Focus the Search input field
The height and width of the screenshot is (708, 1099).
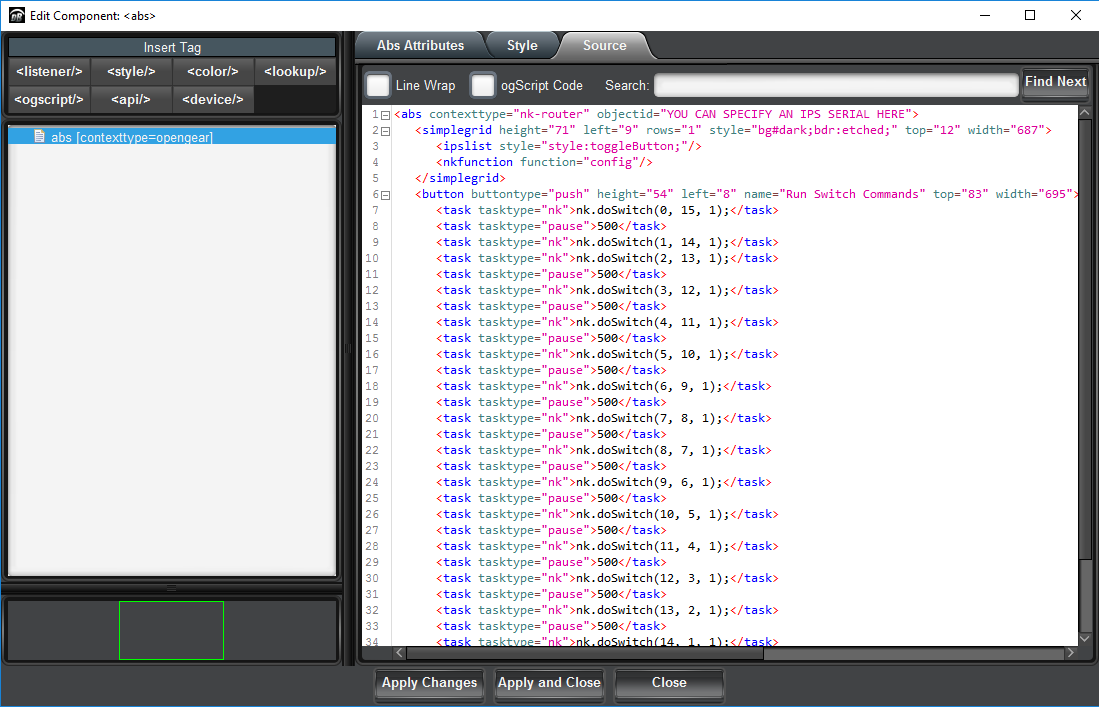point(836,86)
